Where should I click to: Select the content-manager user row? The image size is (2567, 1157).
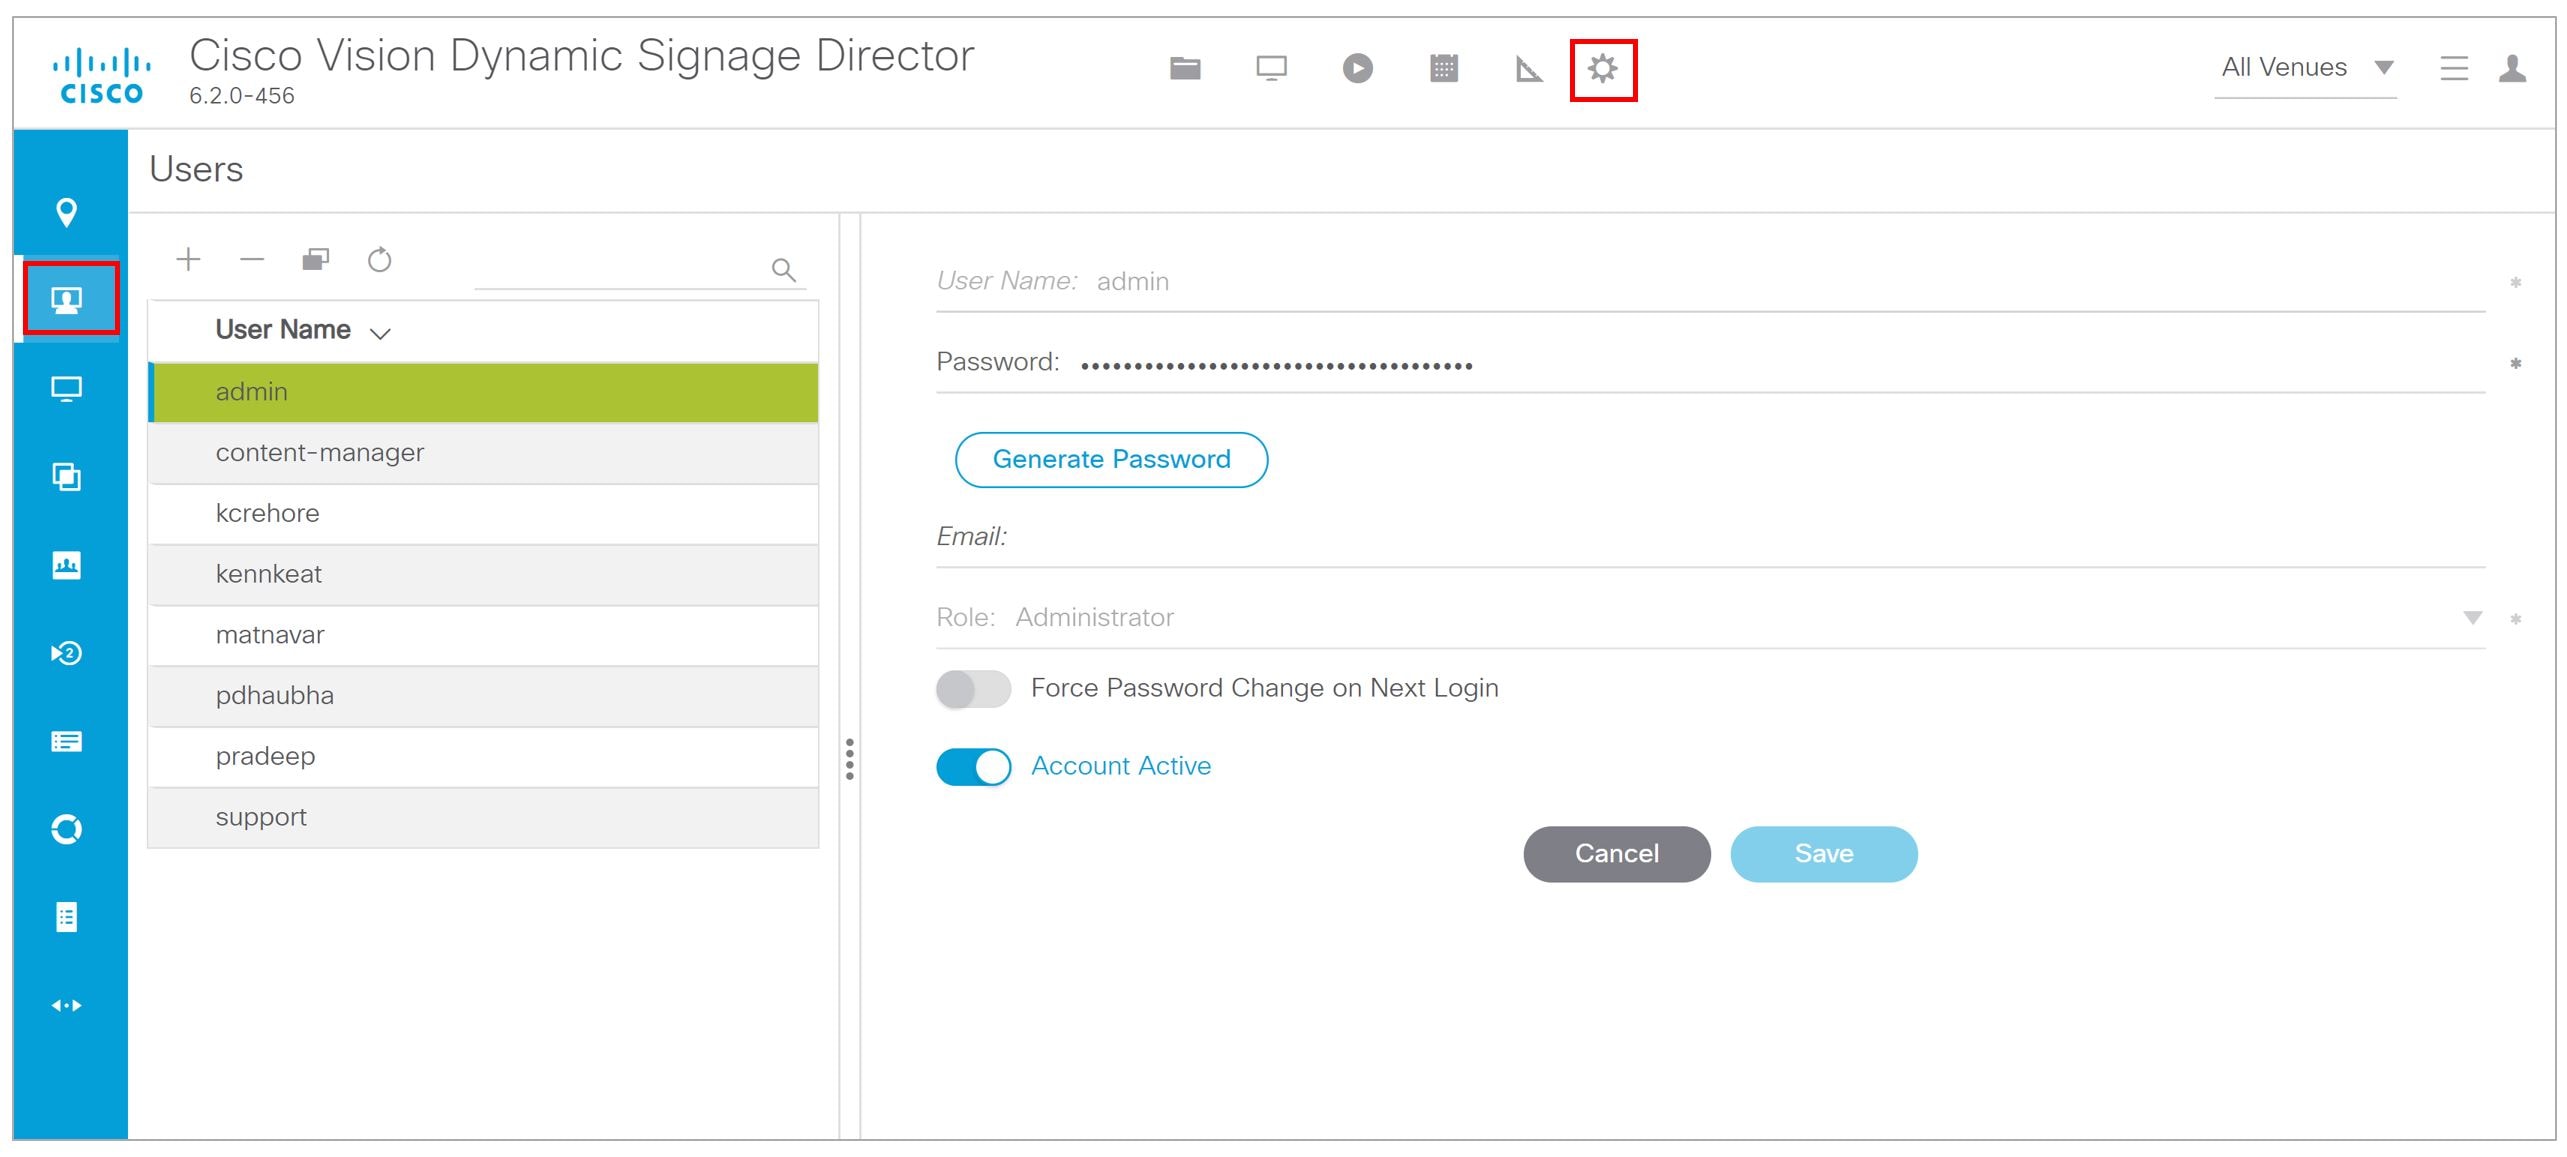[x=318, y=452]
